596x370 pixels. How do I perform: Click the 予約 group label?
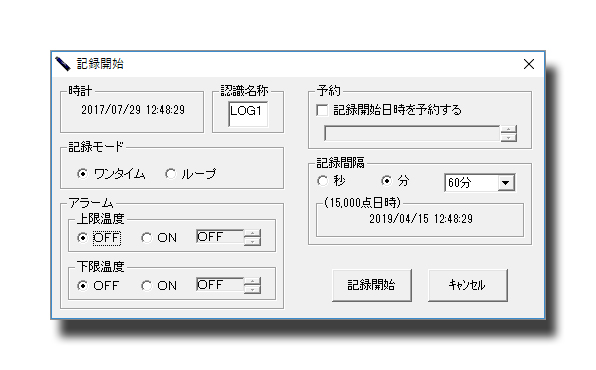[328, 91]
